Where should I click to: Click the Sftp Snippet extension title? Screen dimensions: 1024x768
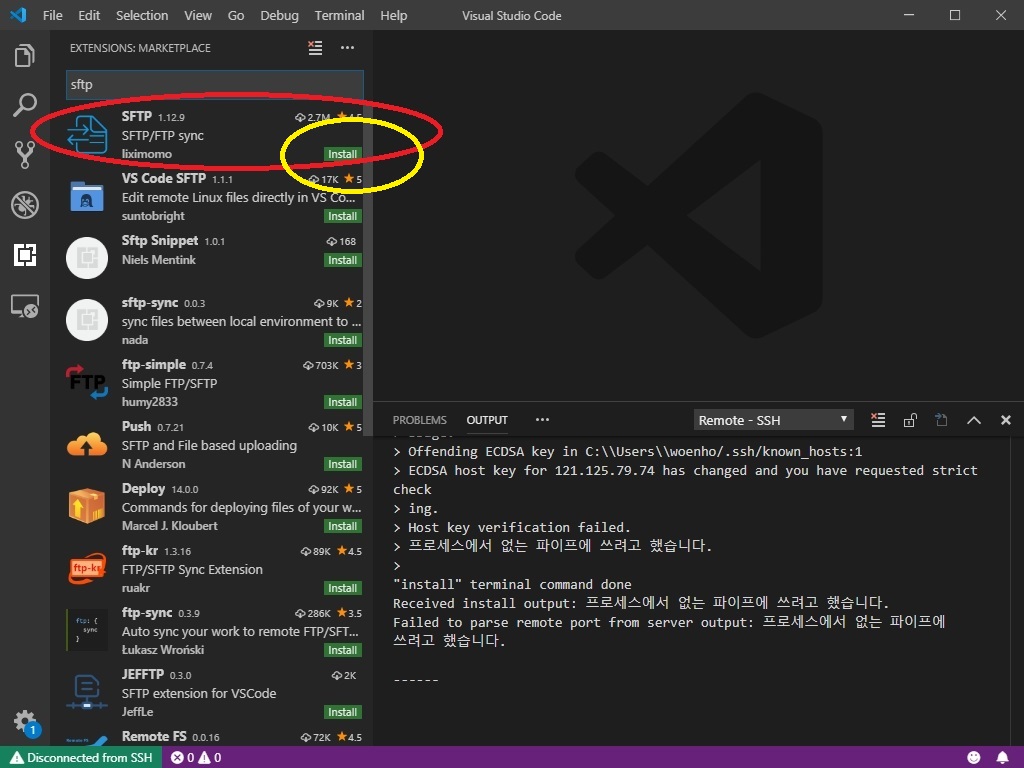point(160,240)
